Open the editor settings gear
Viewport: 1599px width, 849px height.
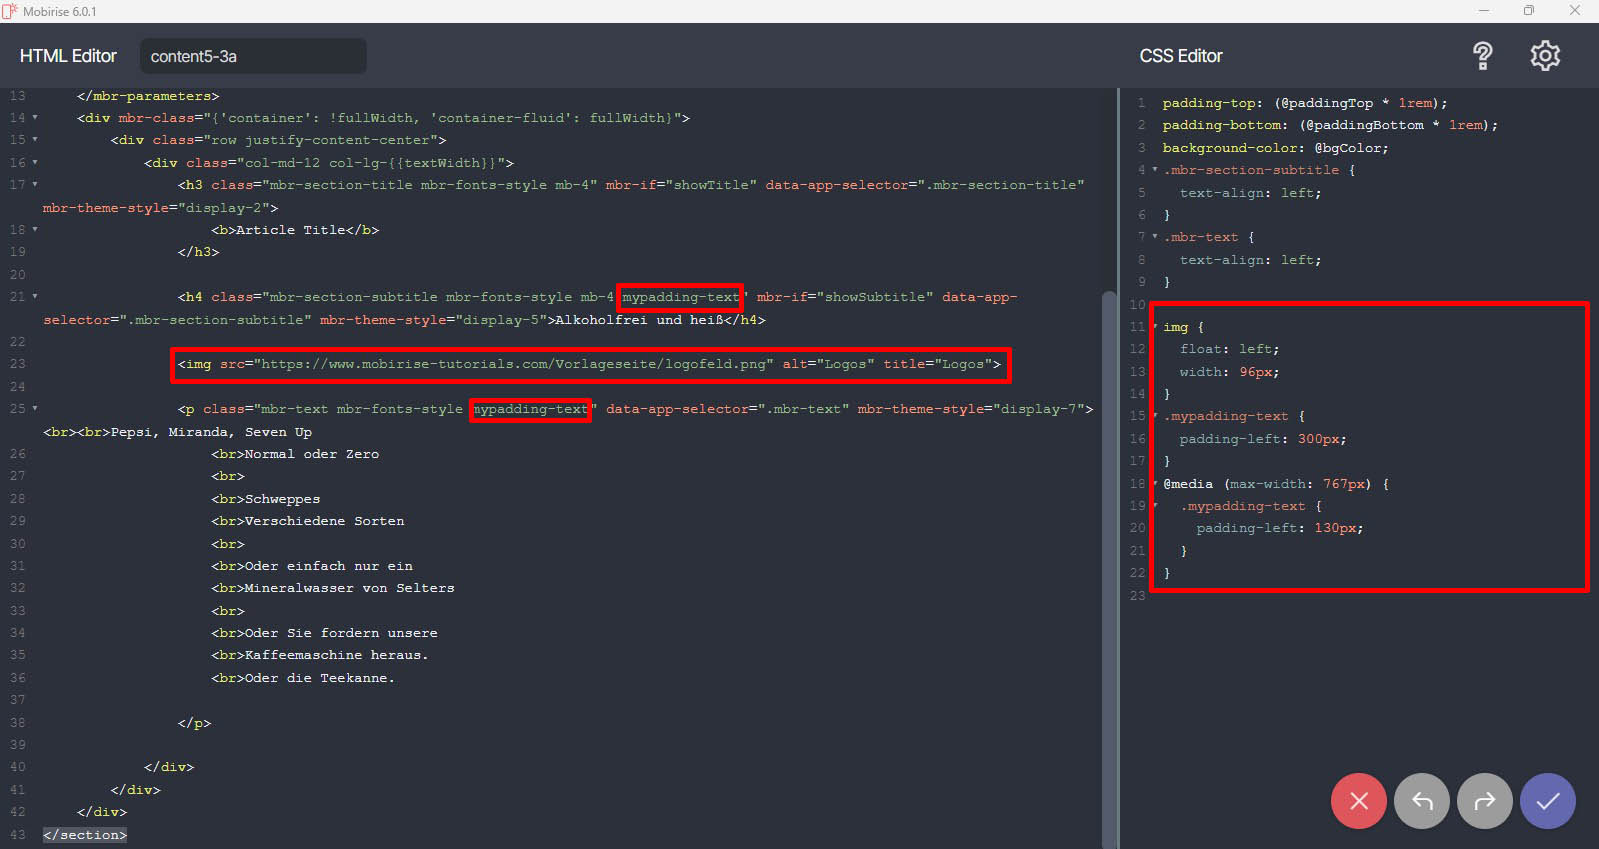coord(1545,56)
